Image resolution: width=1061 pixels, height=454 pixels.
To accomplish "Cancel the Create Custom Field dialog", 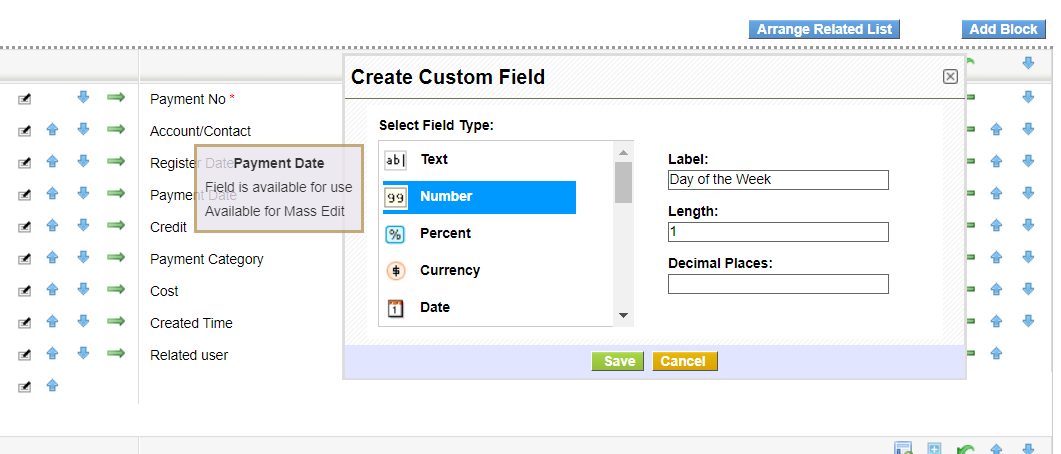I will 684,361.
